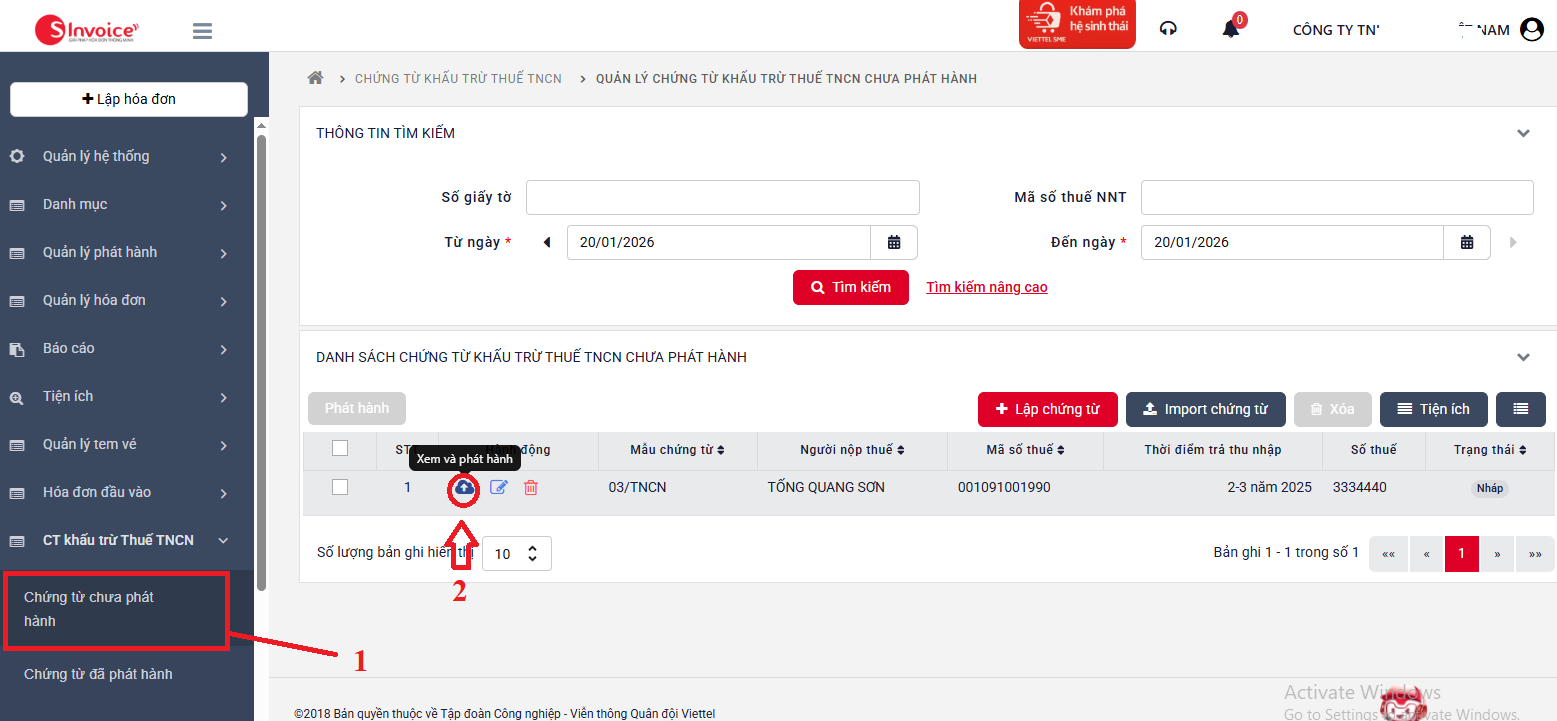
Task: Focus the Số giấy tờ input field
Action: 723,197
